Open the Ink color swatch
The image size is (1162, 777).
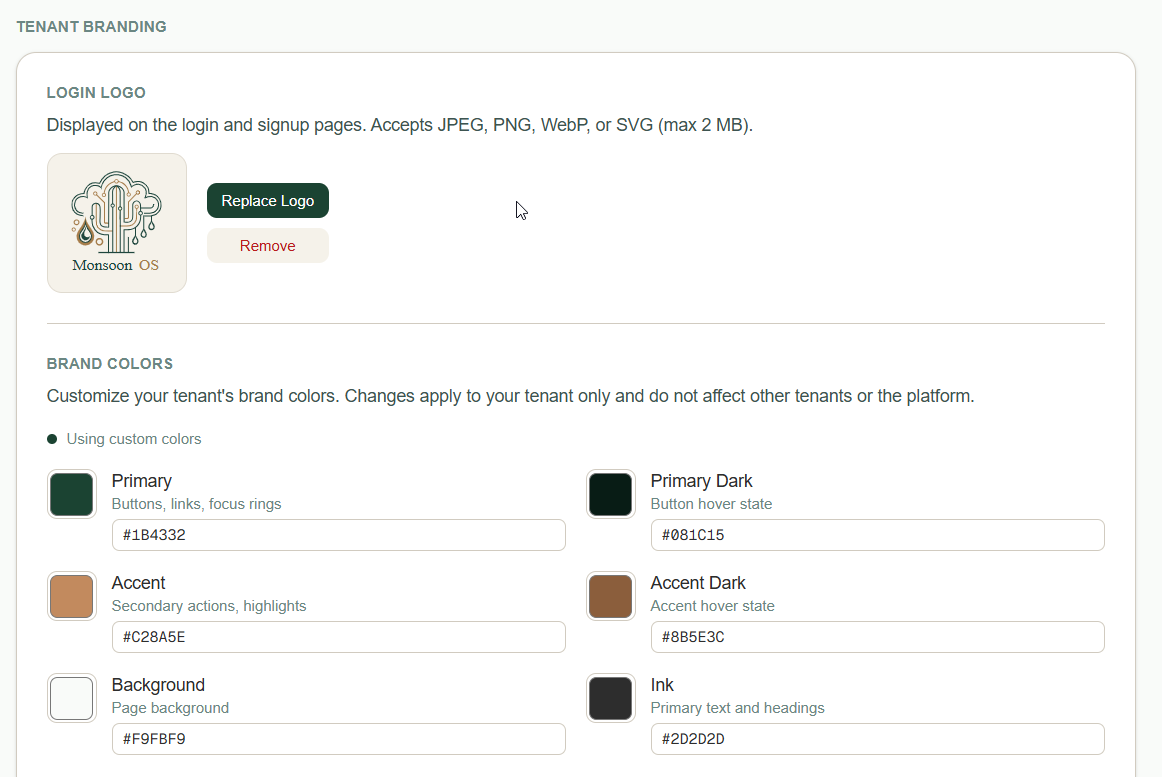[610, 697]
